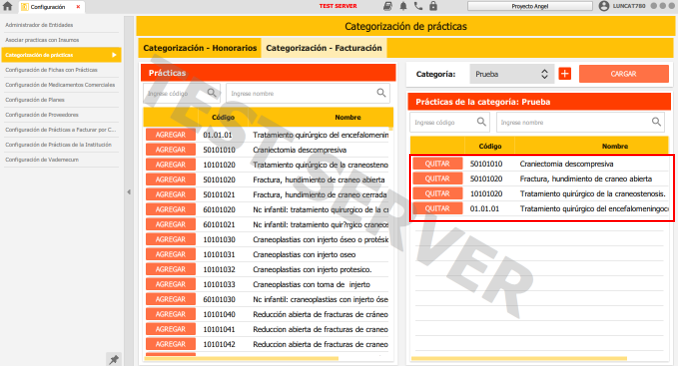The height and width of the screenshot is (366, 678).
Task: Click AGREGAR for code 01.01.01
Action: (171, 135)
